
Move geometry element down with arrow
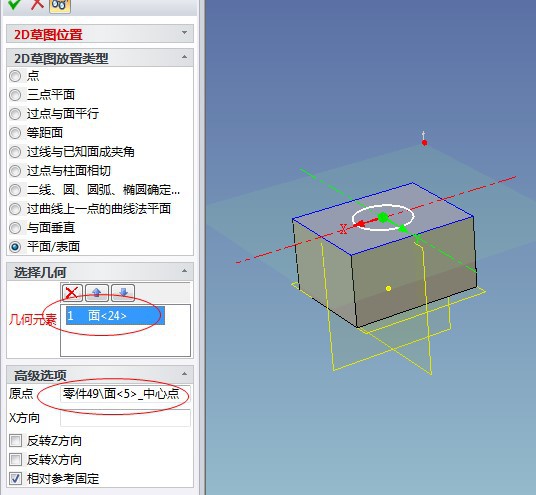pos(123,293)
